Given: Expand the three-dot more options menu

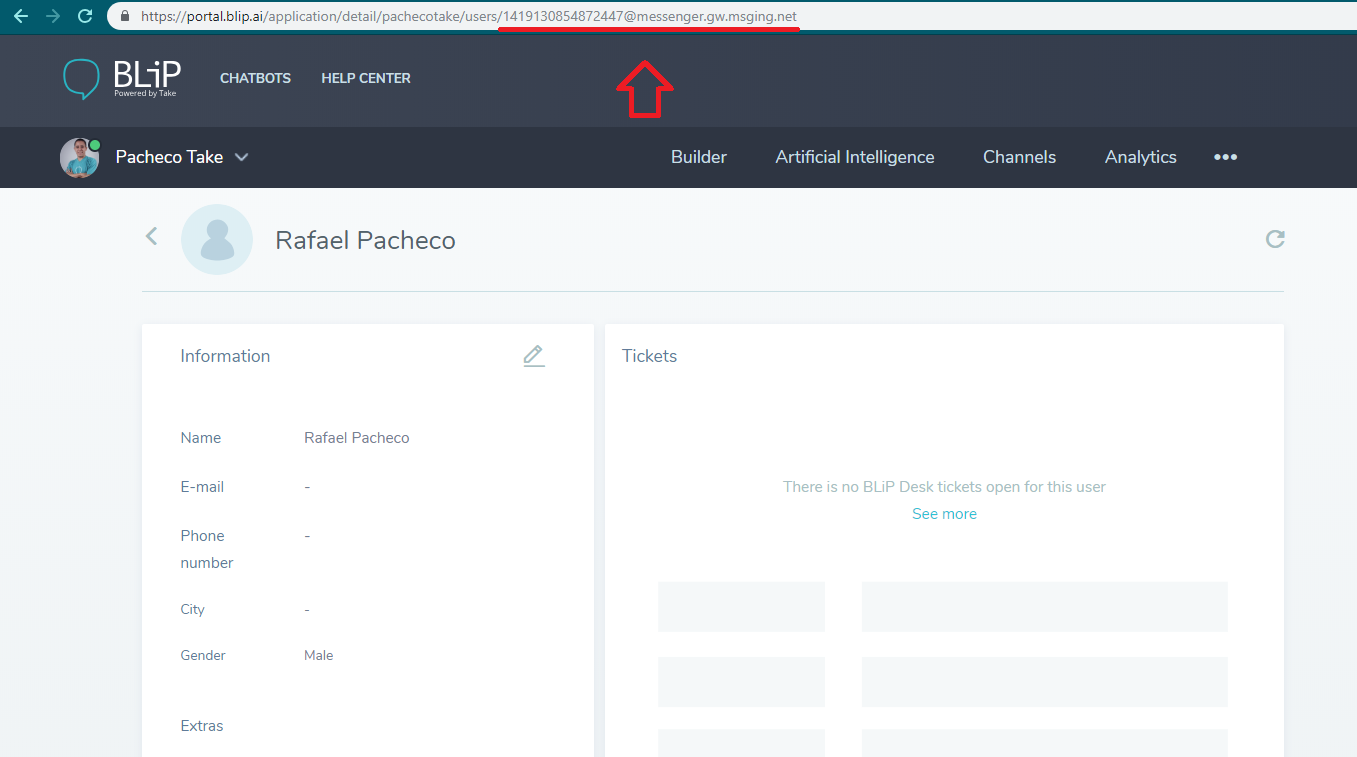Looking at the screenshot, I should 1225,157.
